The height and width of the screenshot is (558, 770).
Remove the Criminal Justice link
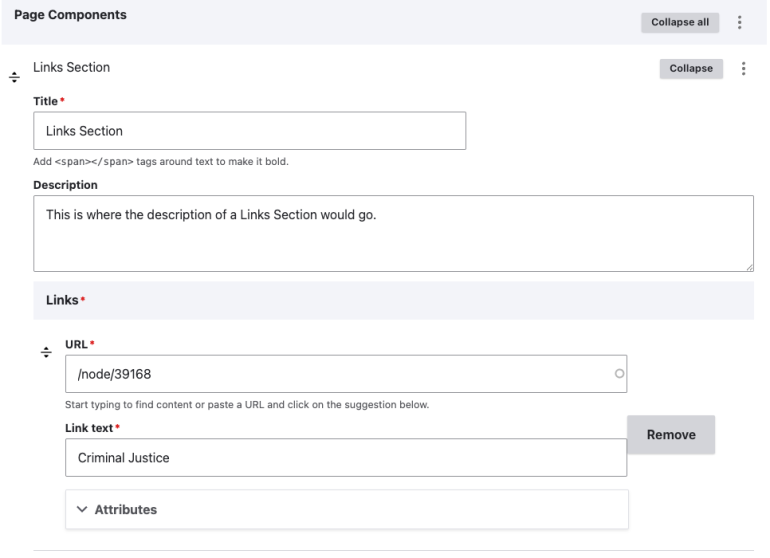pyautogui.click(x=671, y=435)
